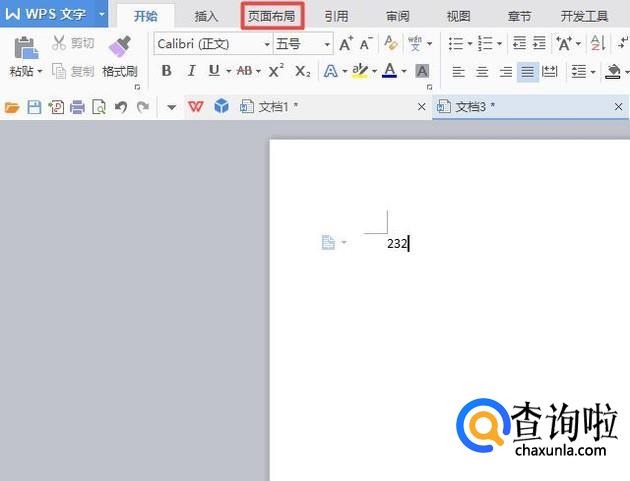Click the Print icon in quick access bar

(77, 107)
